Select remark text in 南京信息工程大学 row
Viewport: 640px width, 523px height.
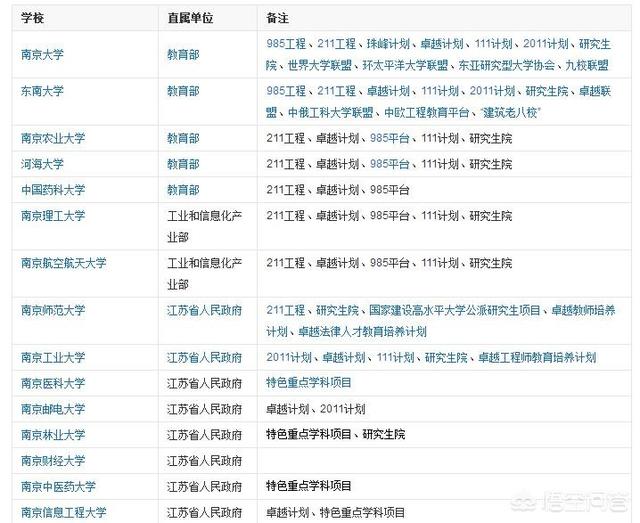tap(336, 512)
